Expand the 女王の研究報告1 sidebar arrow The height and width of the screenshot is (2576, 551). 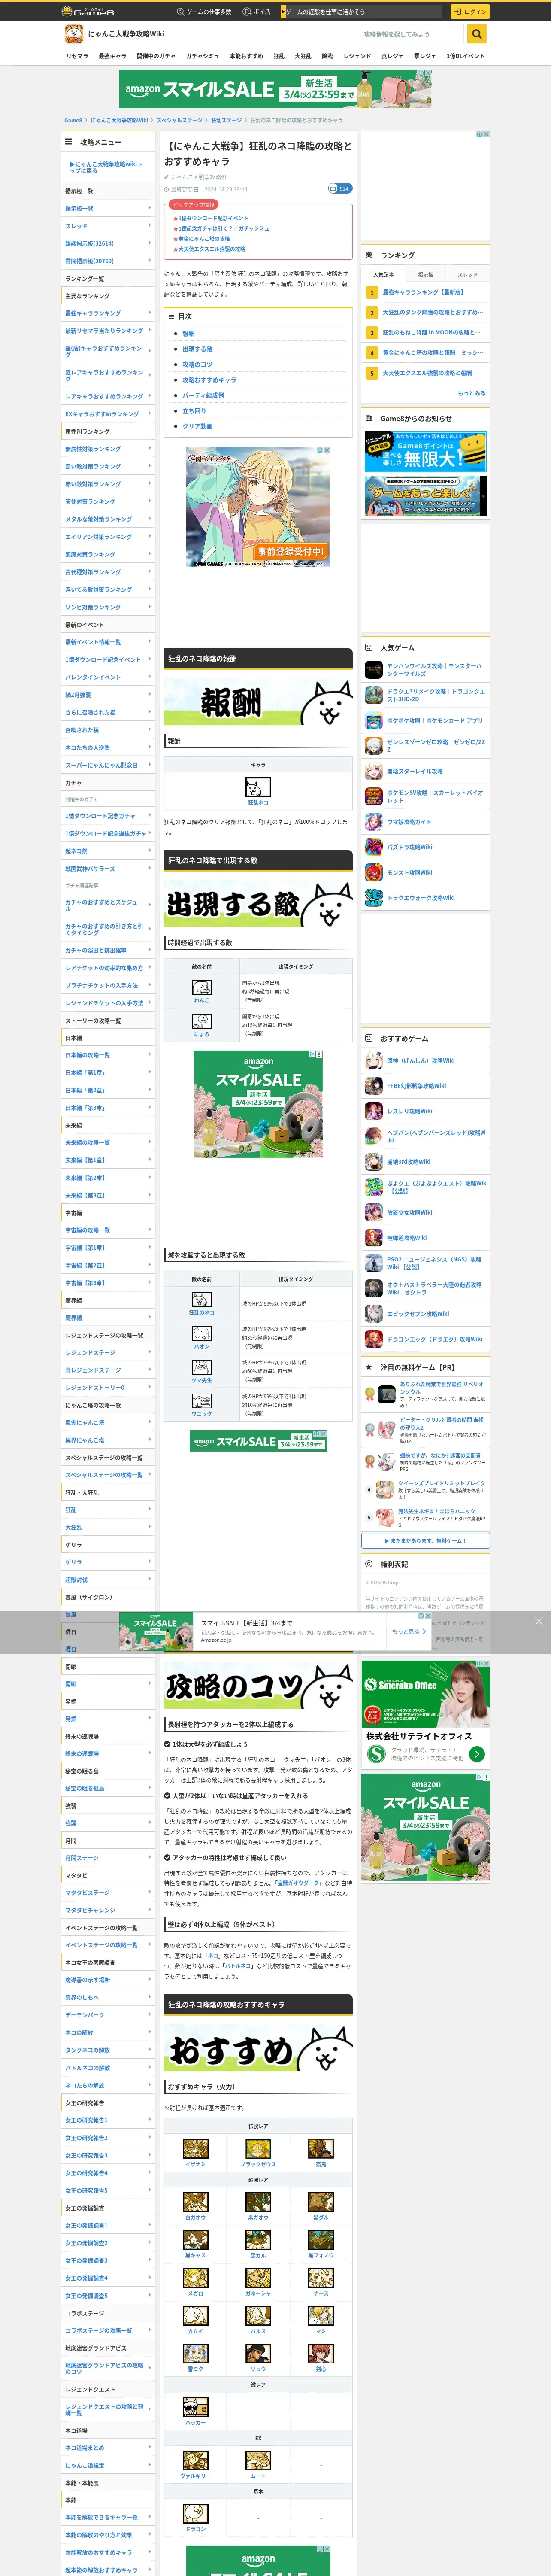150,2120
